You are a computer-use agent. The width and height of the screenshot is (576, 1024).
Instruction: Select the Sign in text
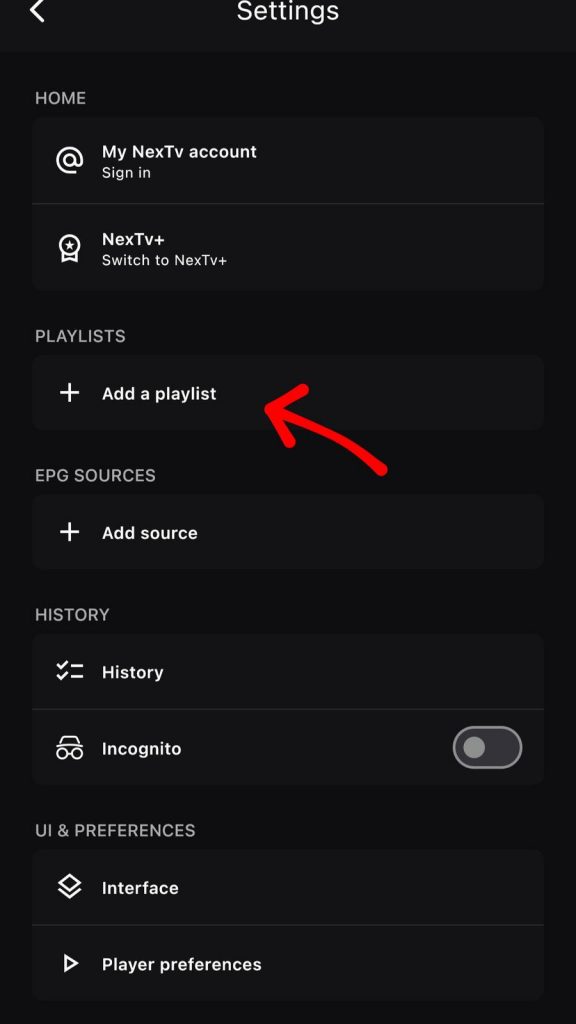click(126, 173)
